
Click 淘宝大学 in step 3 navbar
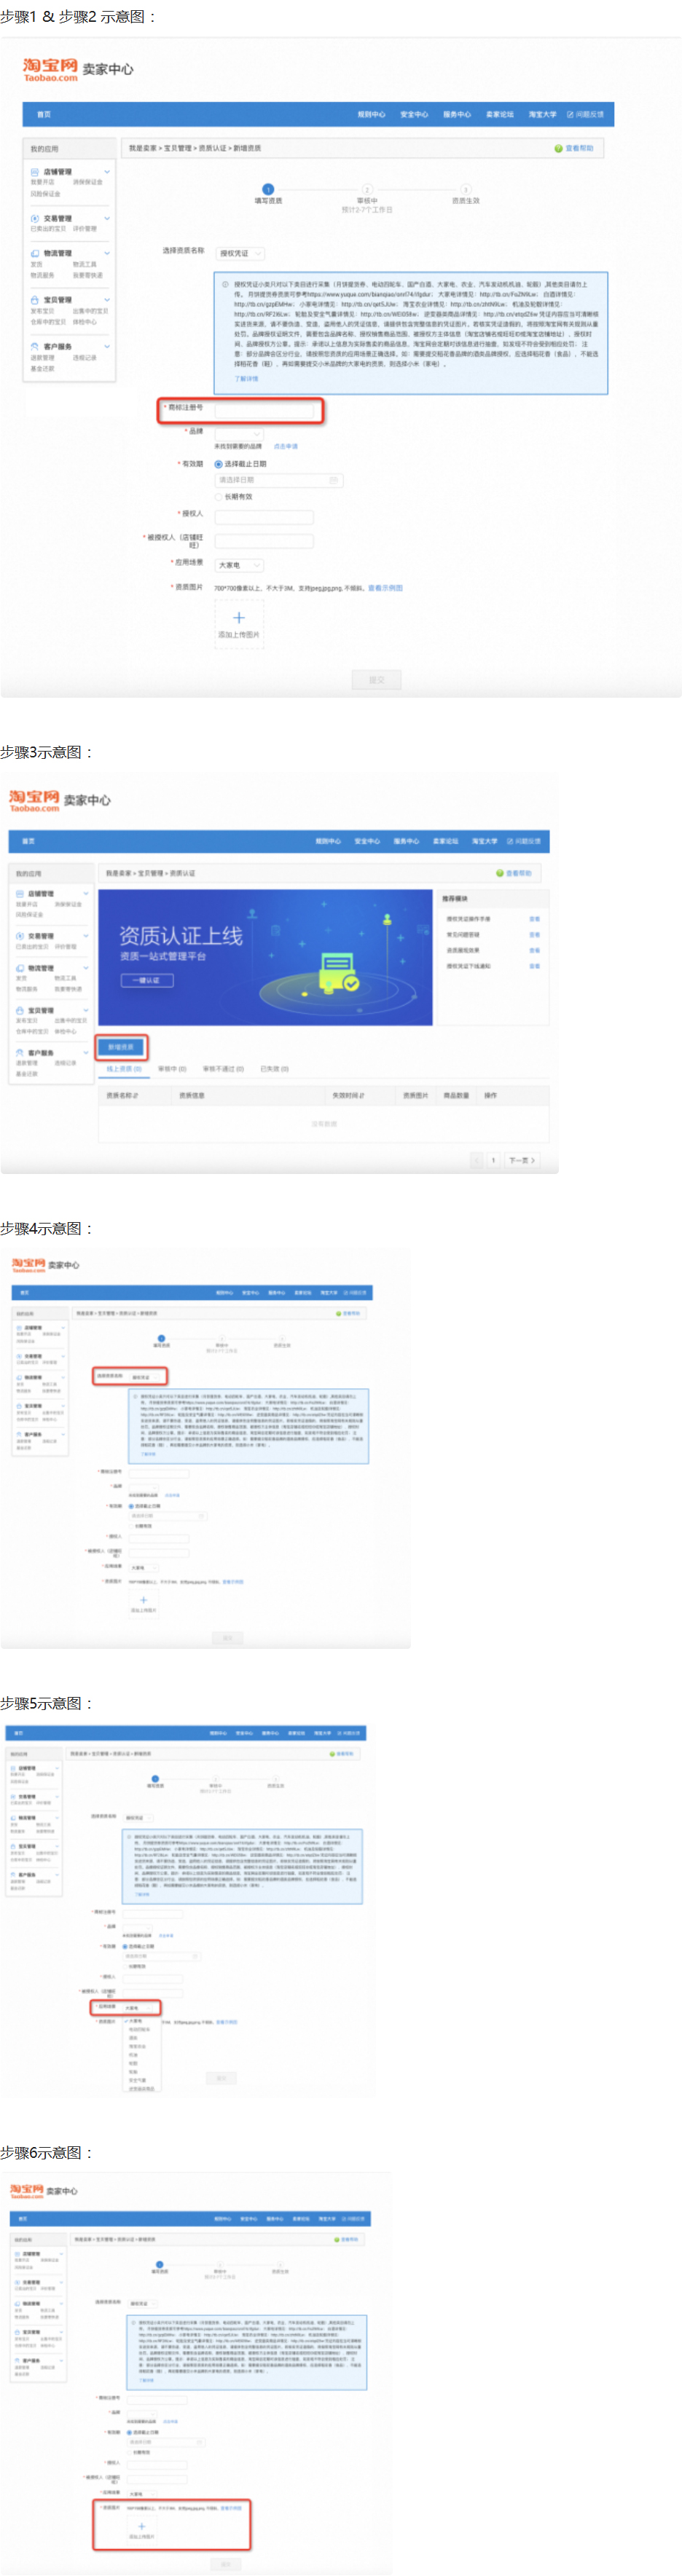484,841
